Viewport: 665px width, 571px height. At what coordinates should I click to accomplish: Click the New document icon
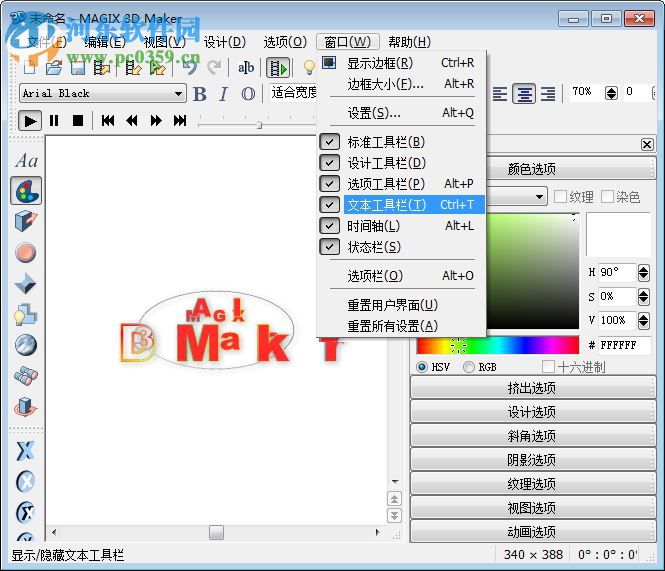[30, 67]
